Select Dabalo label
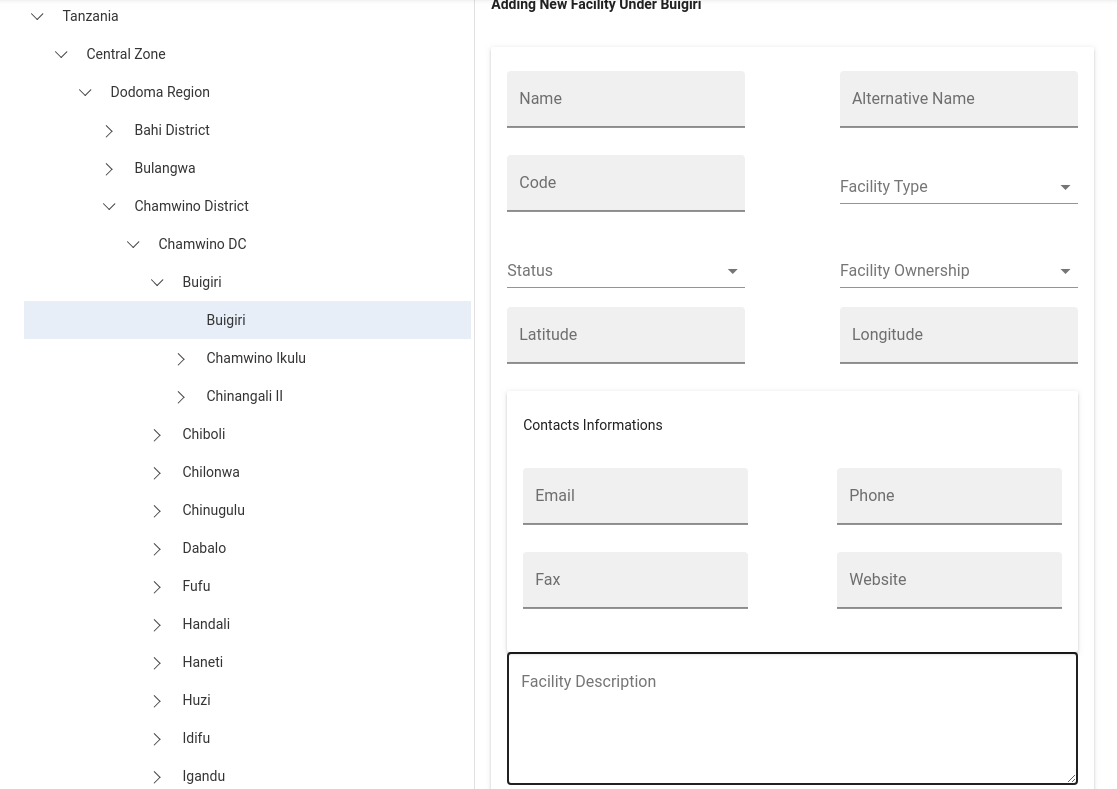Image resolution: width=1117 pixels, height=789 pixels. (x=204, y=548)
